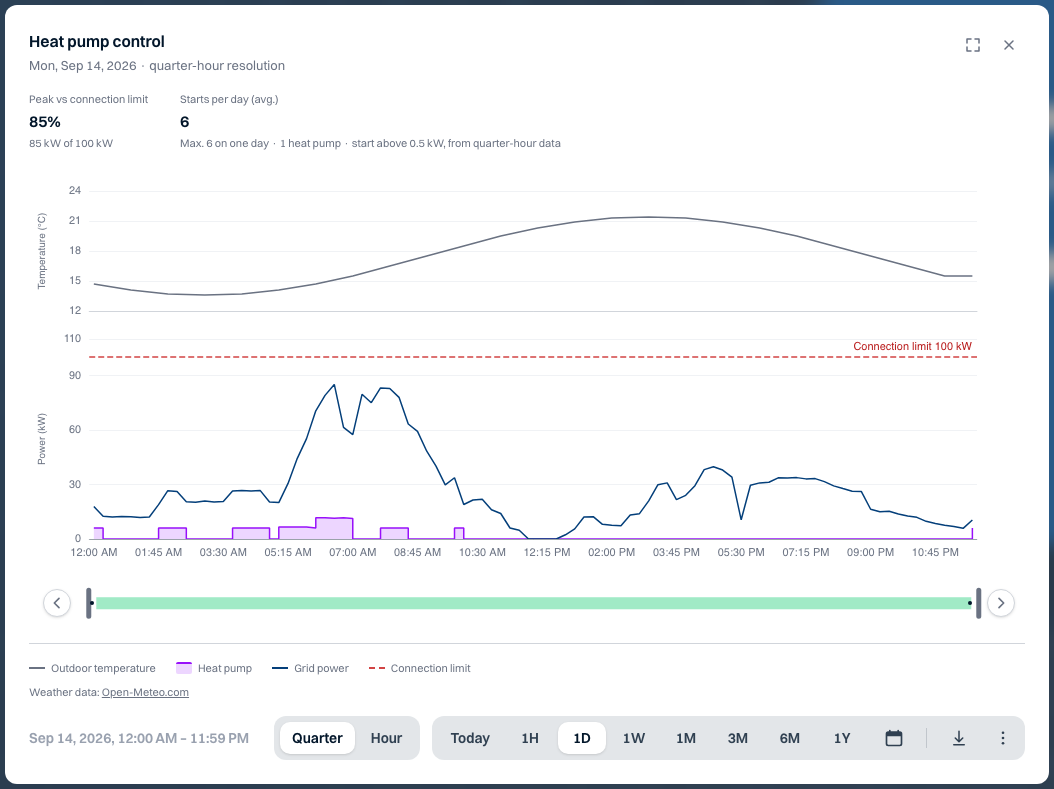Expand chart to fullscreen view

coord(973,45)
